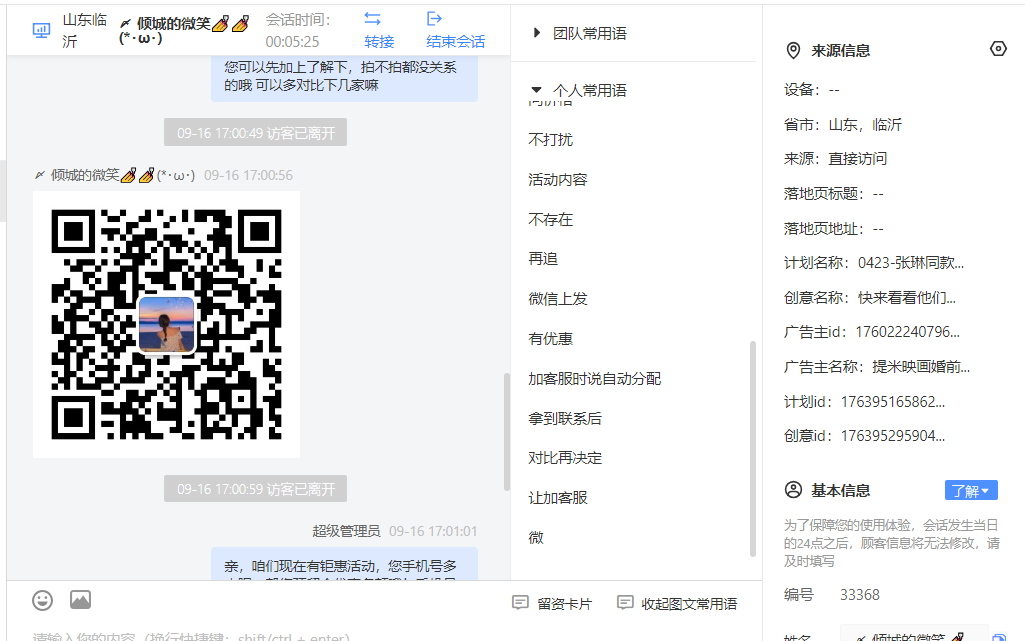
Task: Select the 活动内容 quick phrase
Action: point(558,180)
